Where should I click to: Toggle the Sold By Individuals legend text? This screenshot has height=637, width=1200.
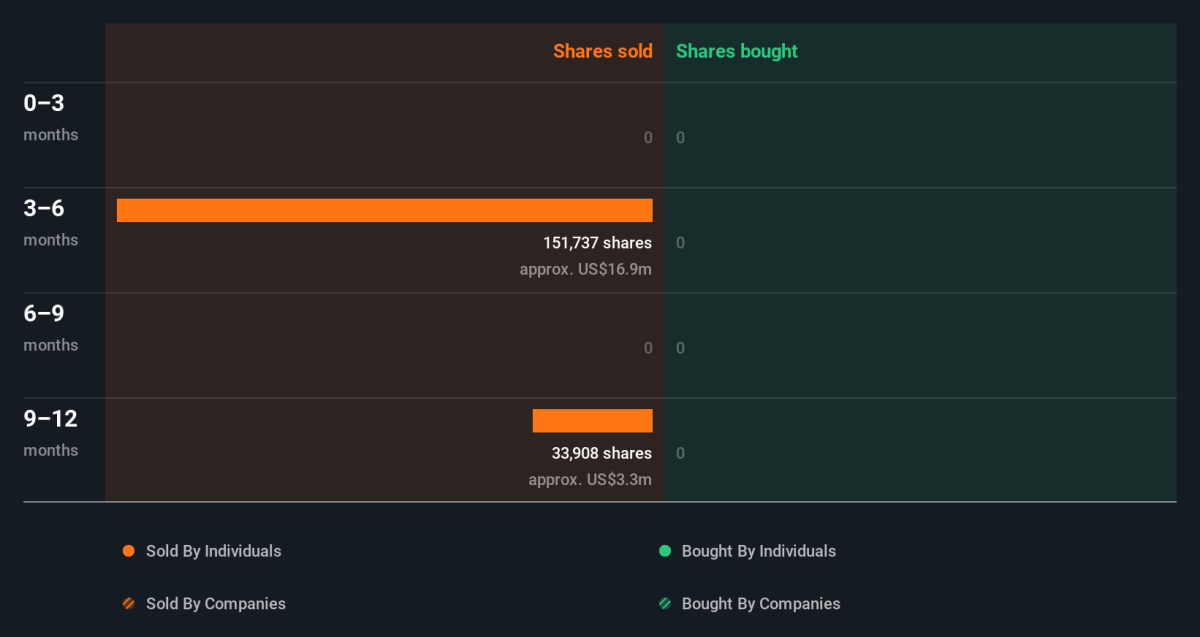(213, 551)
